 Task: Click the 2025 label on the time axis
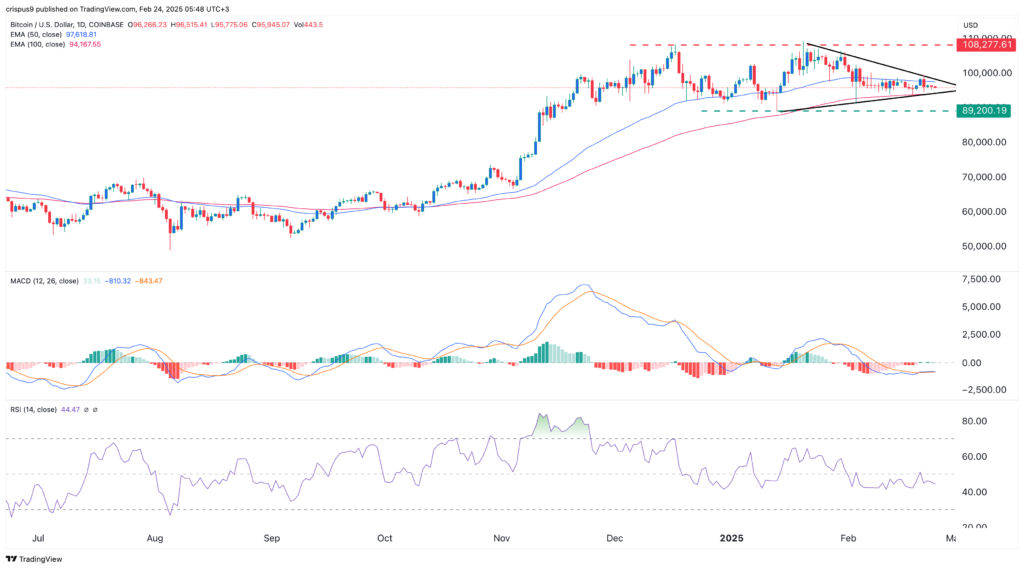733,537
